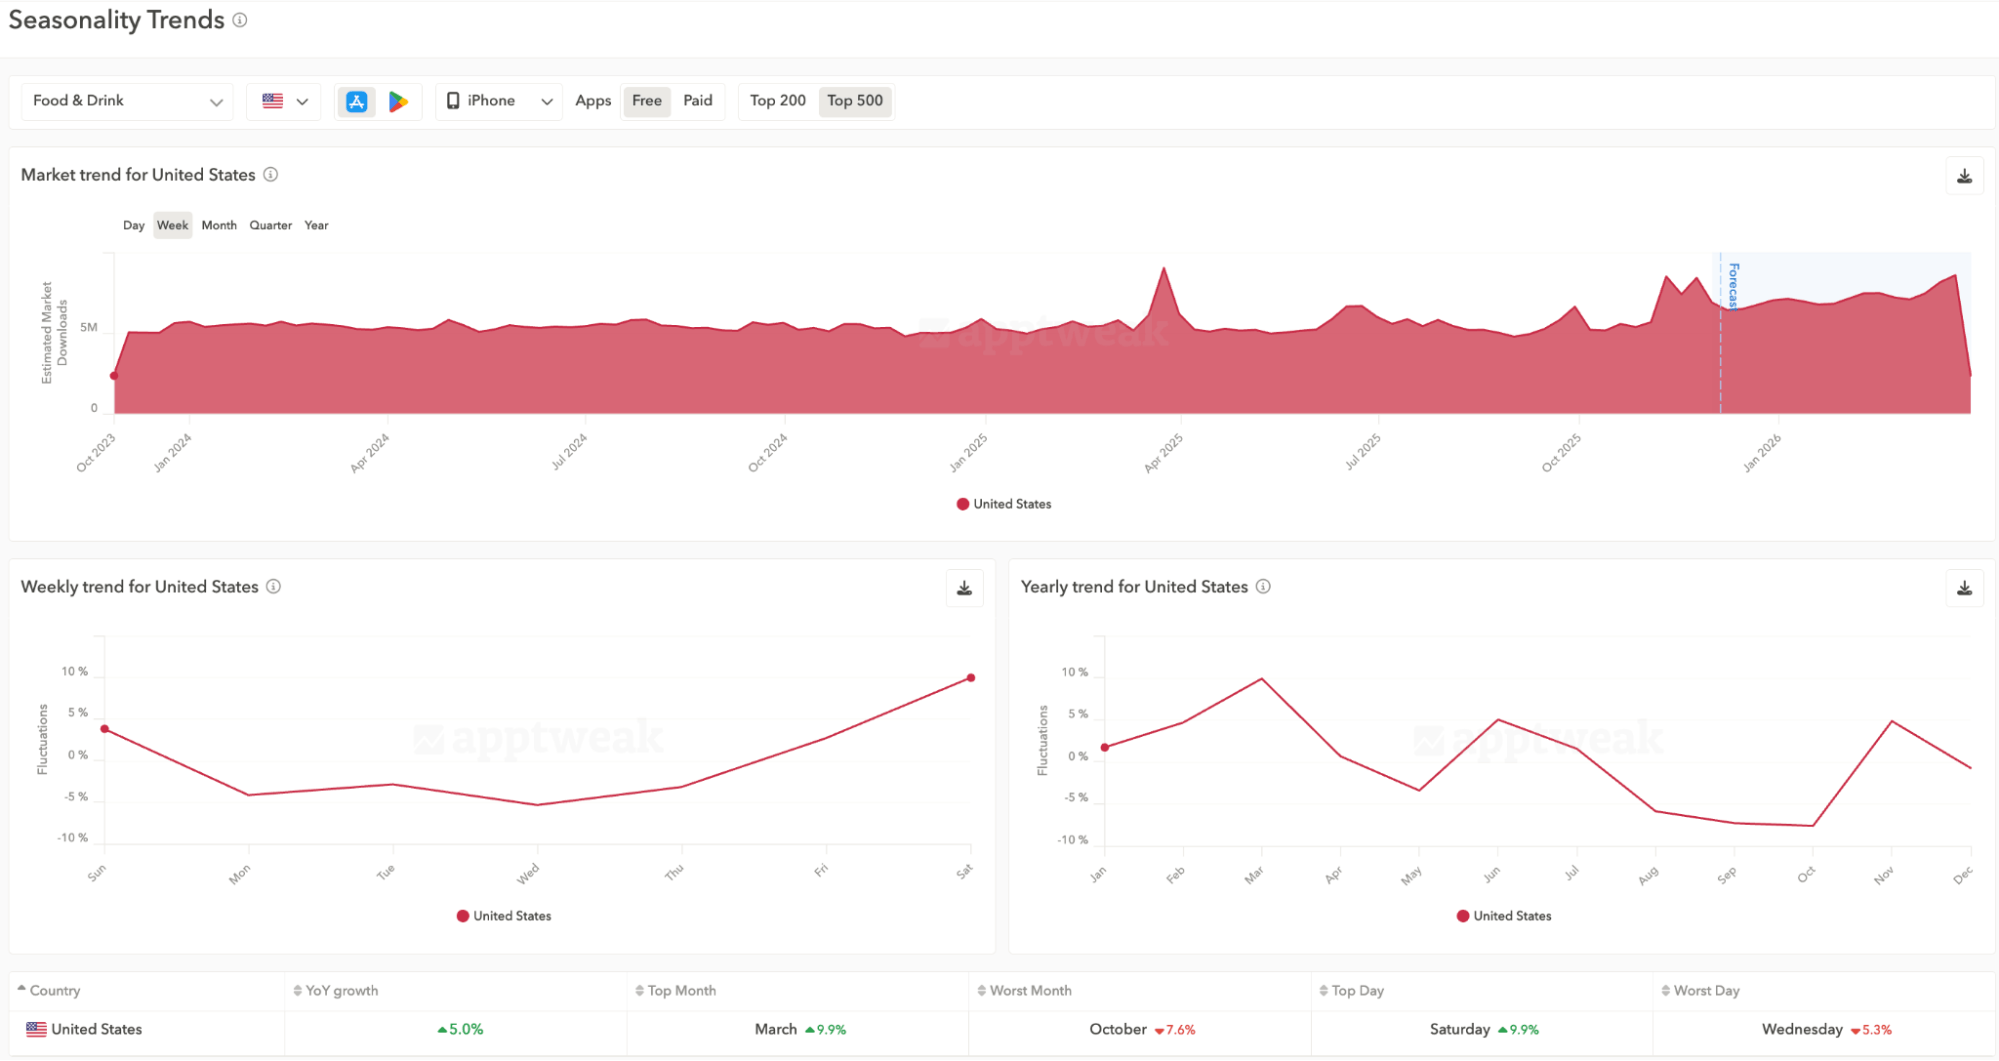Open the country selector dropdown

pyautogui.click(x=283, y=101)
